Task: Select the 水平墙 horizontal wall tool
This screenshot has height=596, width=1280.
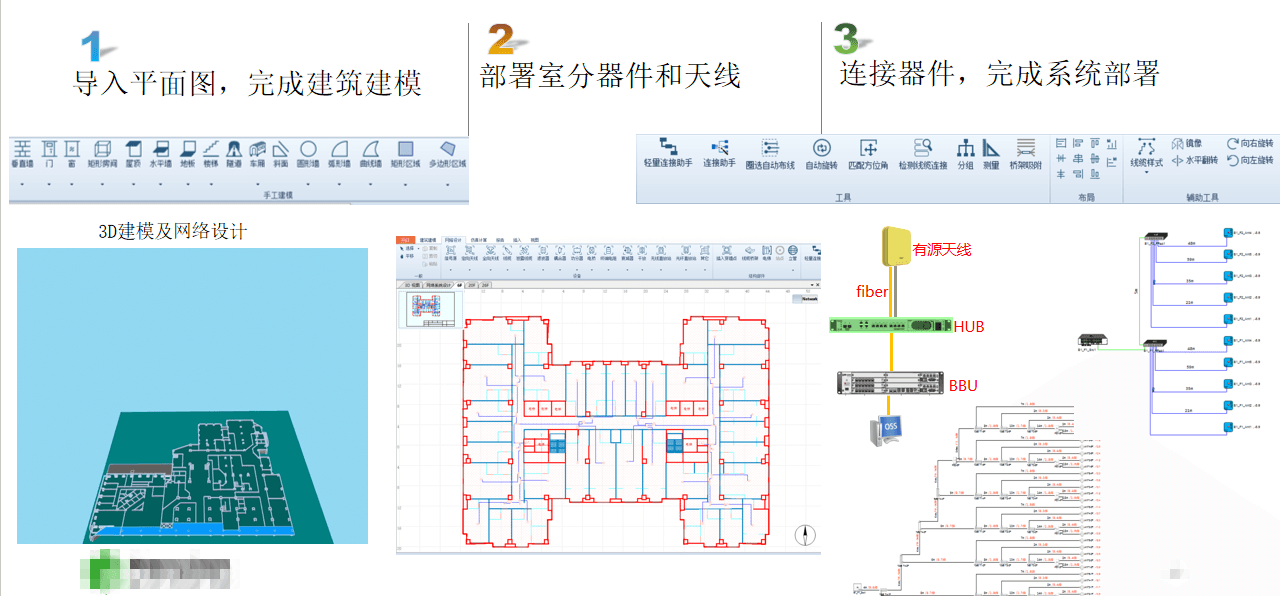Action: [x=160, y=155]
